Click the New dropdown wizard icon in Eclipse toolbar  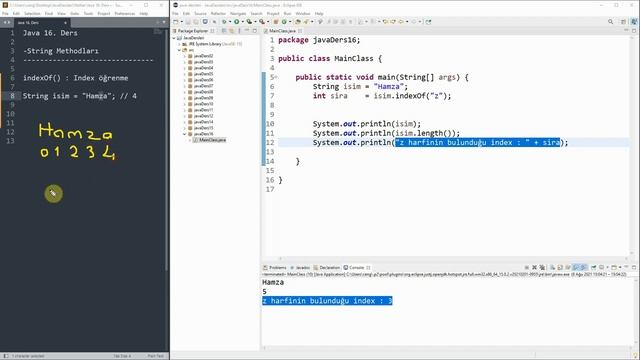tap(176, 22)
